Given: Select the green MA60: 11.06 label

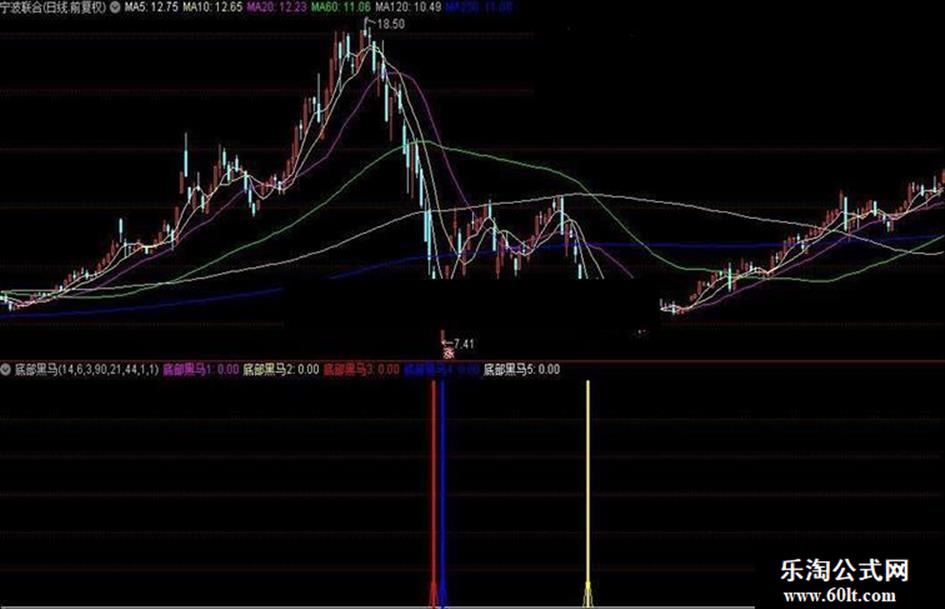Looking at the screenshot, I should (341, 7).
